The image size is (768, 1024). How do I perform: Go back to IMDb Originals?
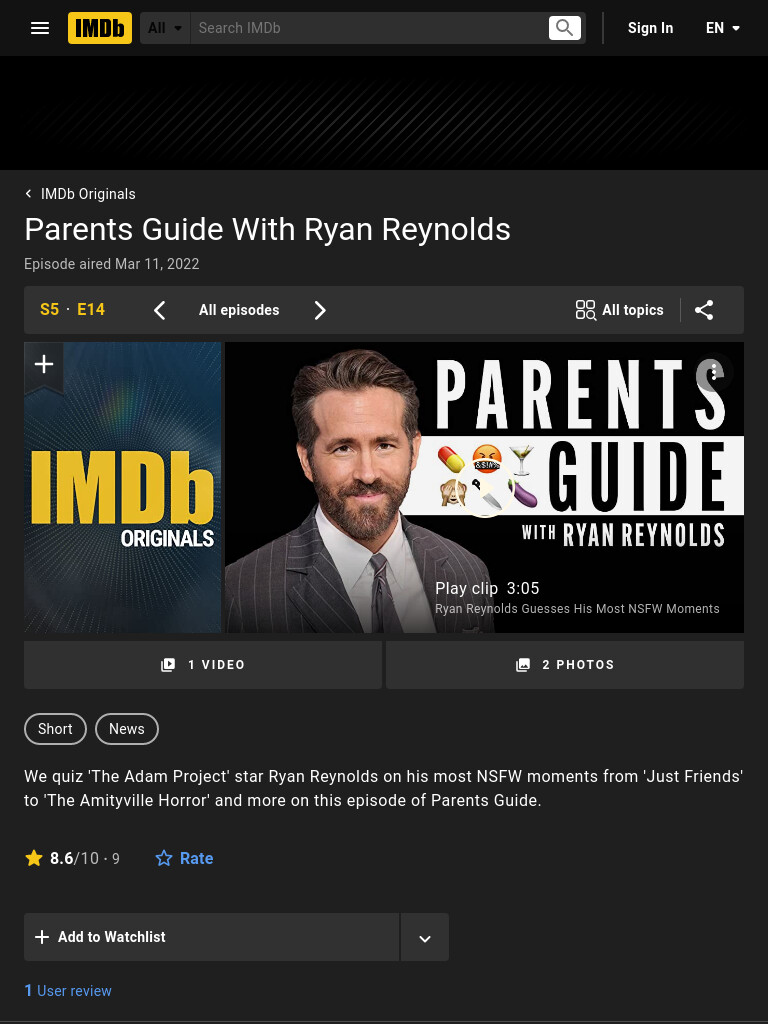click(x=80, y=194)
